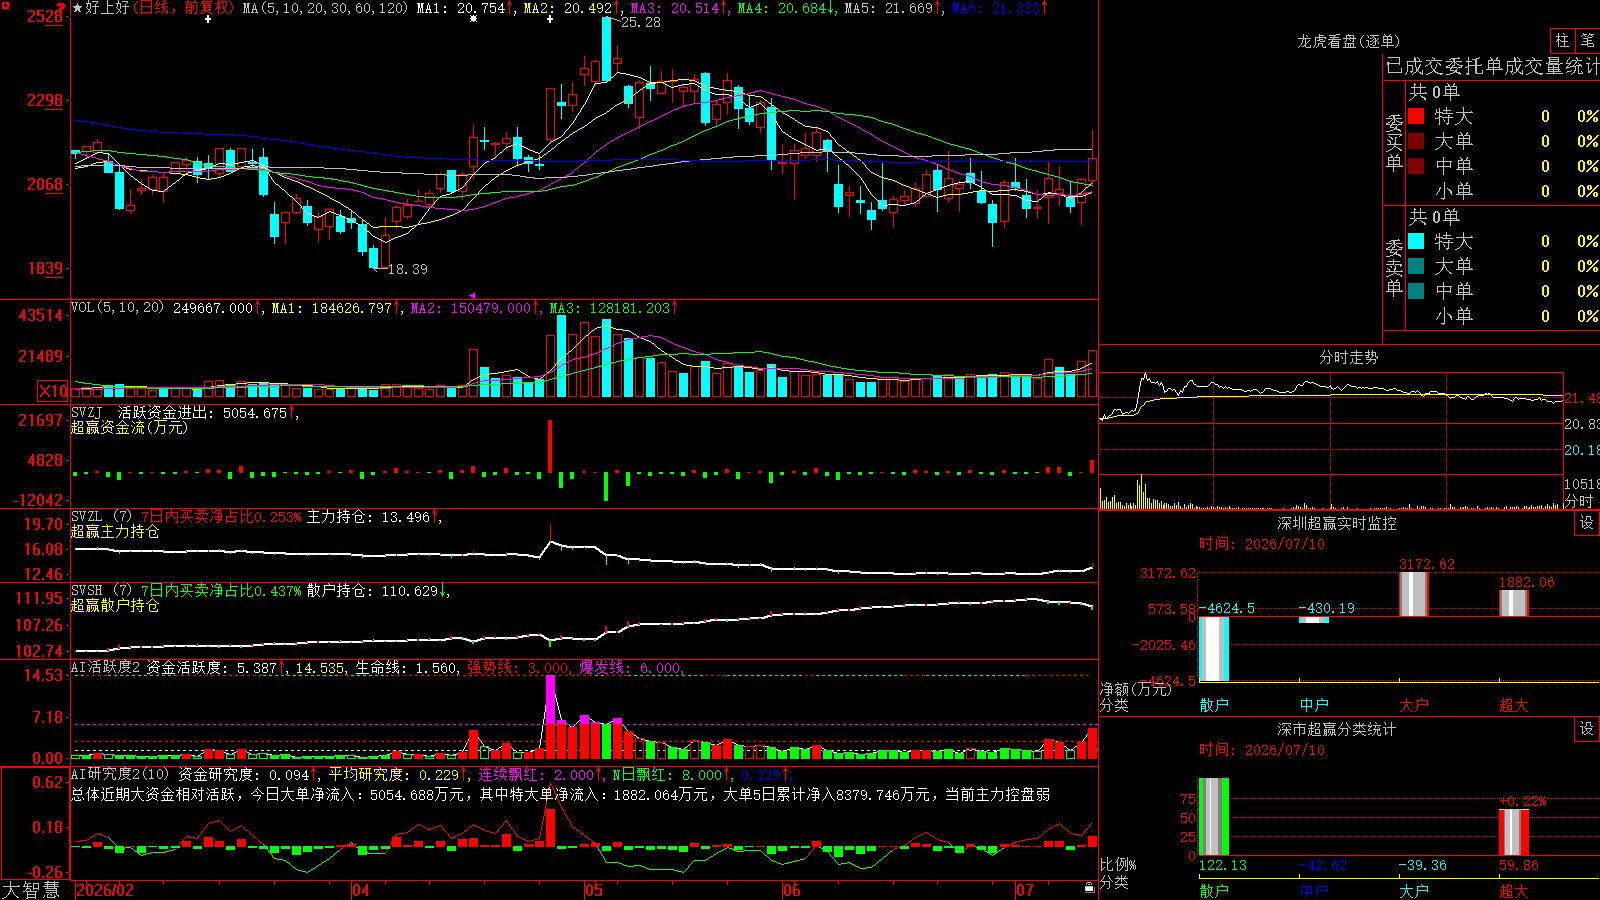1600x900 pixels.
Task: Click the 超赢主力持仓 label
Action: [x=115, y=531]
